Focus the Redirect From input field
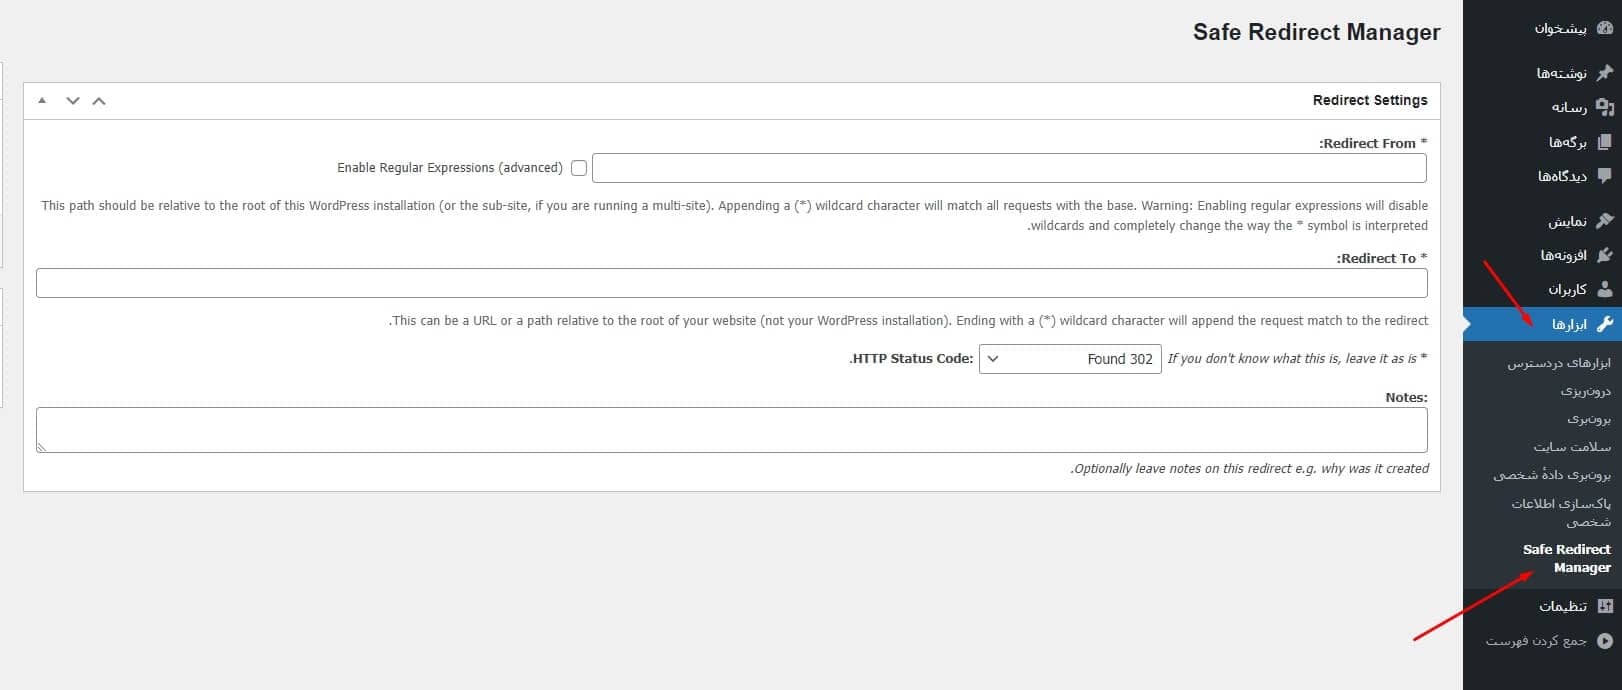 click(1009, 168)
